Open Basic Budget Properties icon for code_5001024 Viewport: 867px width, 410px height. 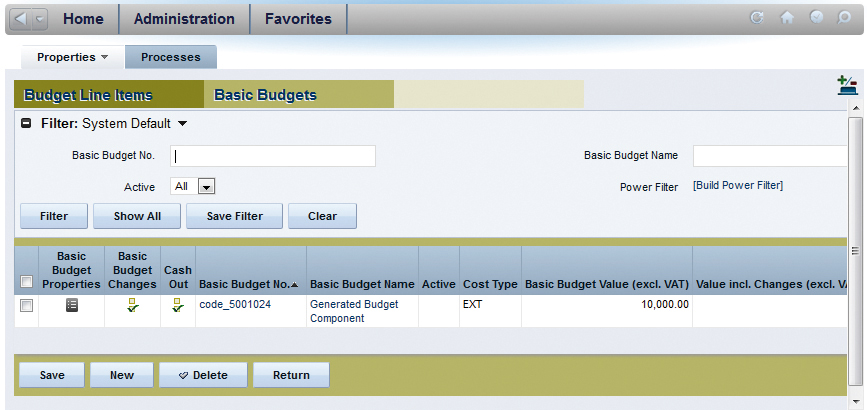(71, 306)
